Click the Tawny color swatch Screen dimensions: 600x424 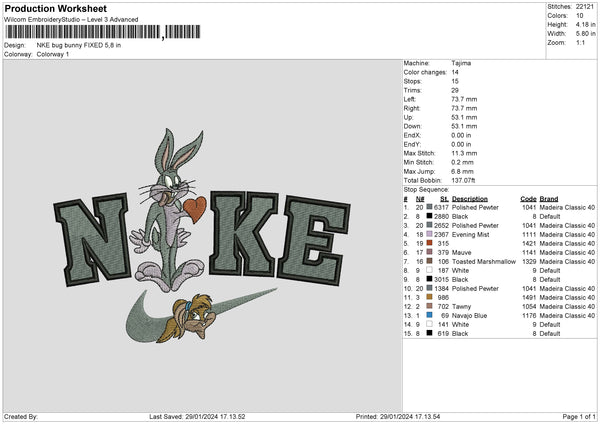(x=429, y=306)
